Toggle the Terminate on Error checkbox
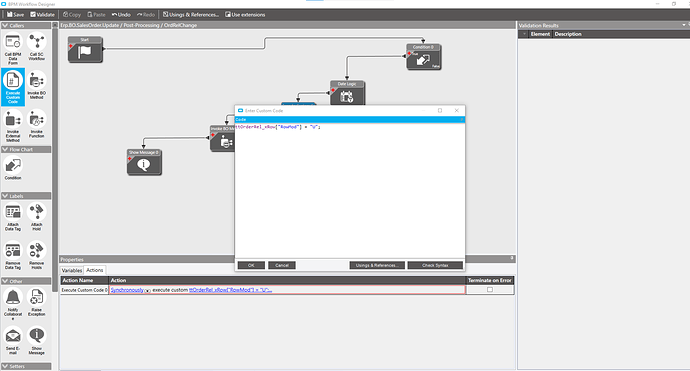 tap(490, 290)
